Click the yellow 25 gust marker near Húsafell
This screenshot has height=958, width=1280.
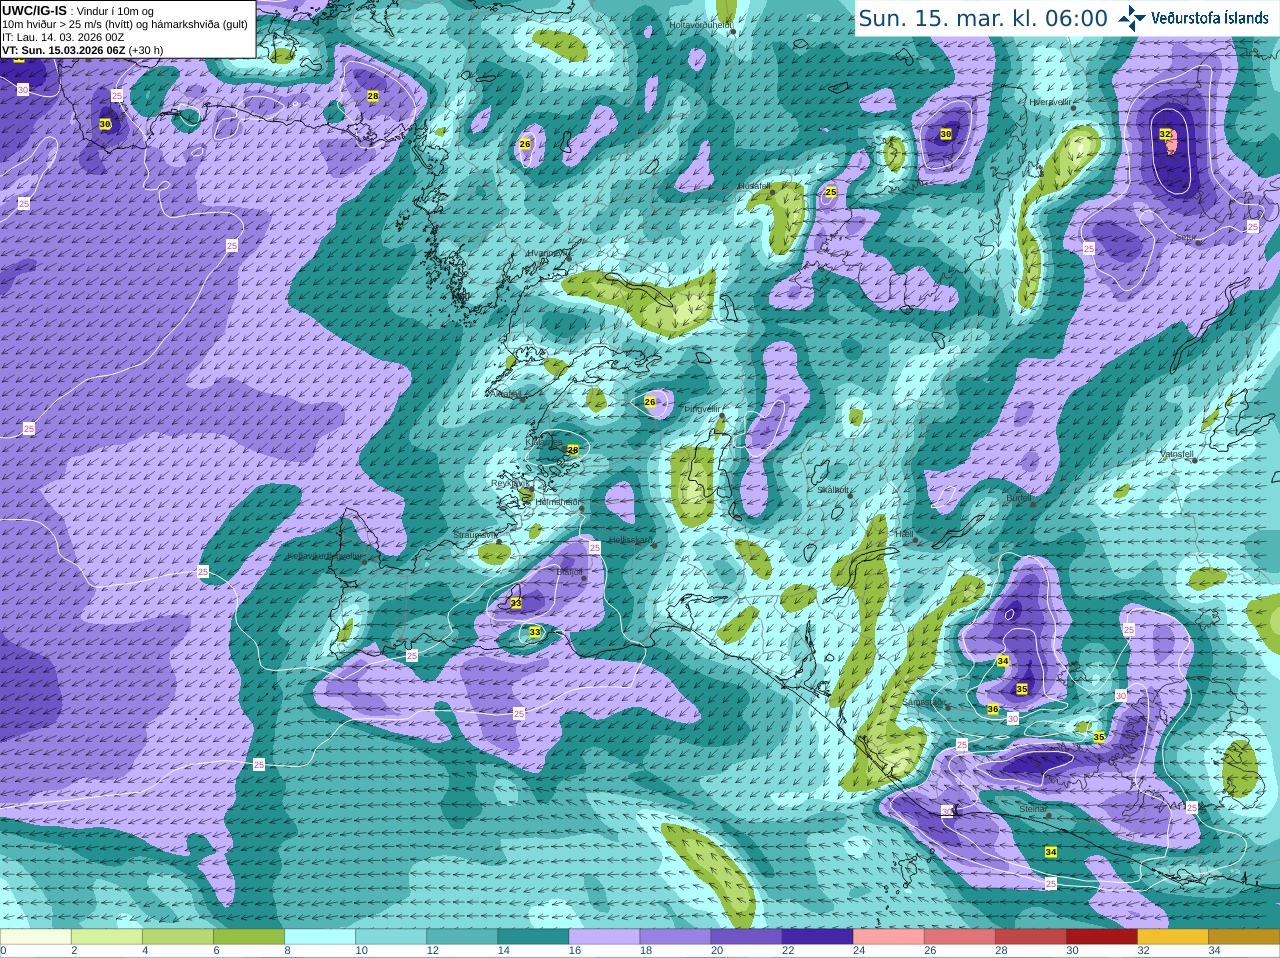coord(831,192)
